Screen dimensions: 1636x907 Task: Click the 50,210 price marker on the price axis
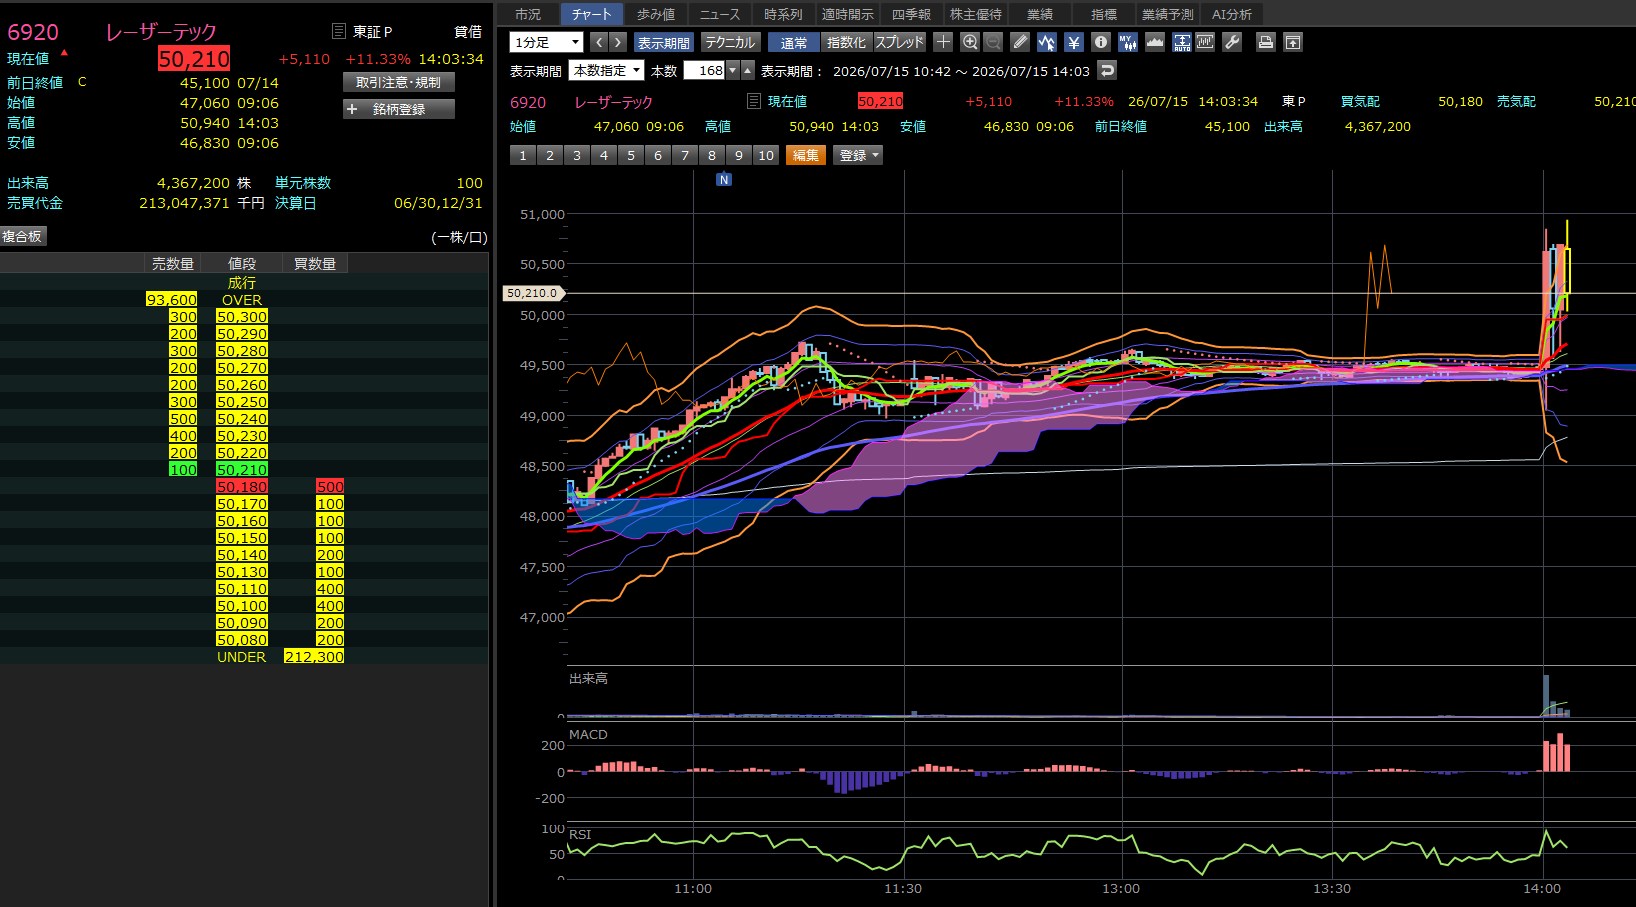[534, 293]
